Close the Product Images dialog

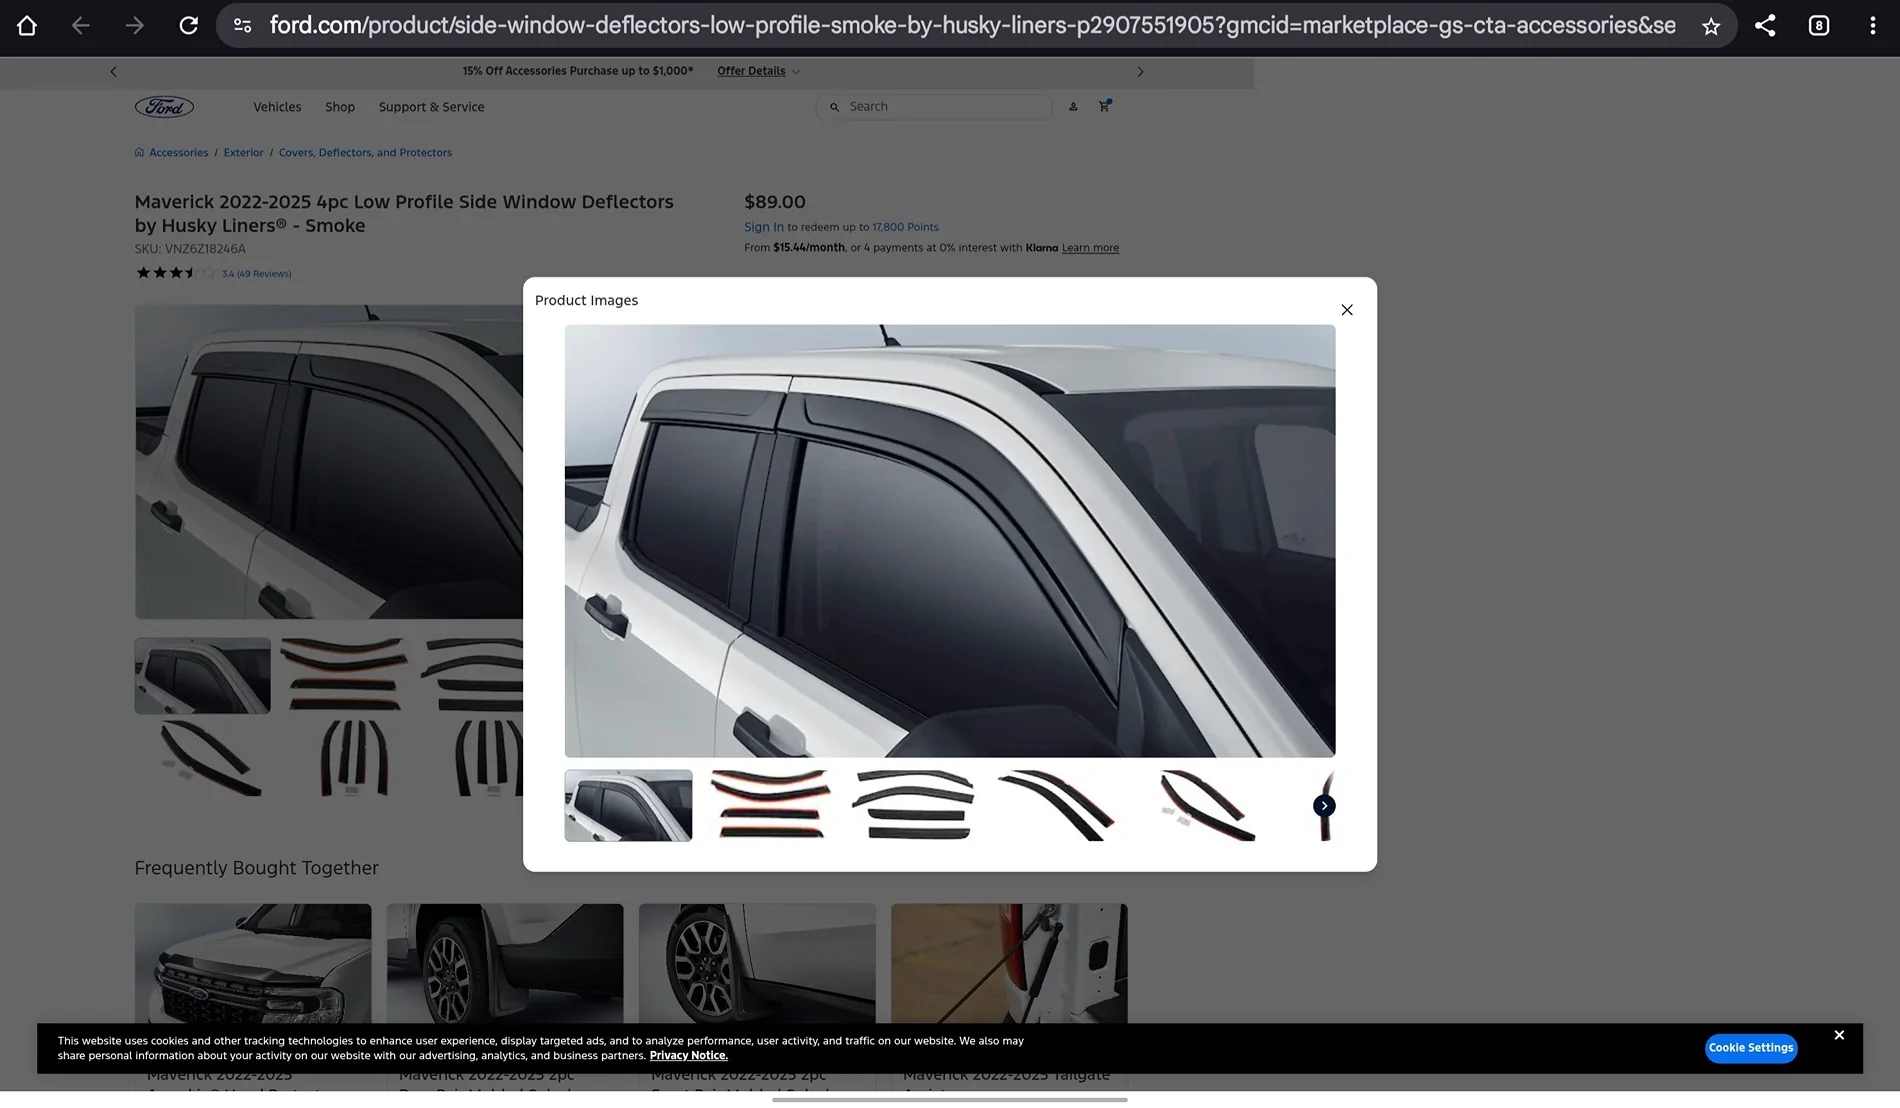pyautogui.click(x=1347, y=310)
